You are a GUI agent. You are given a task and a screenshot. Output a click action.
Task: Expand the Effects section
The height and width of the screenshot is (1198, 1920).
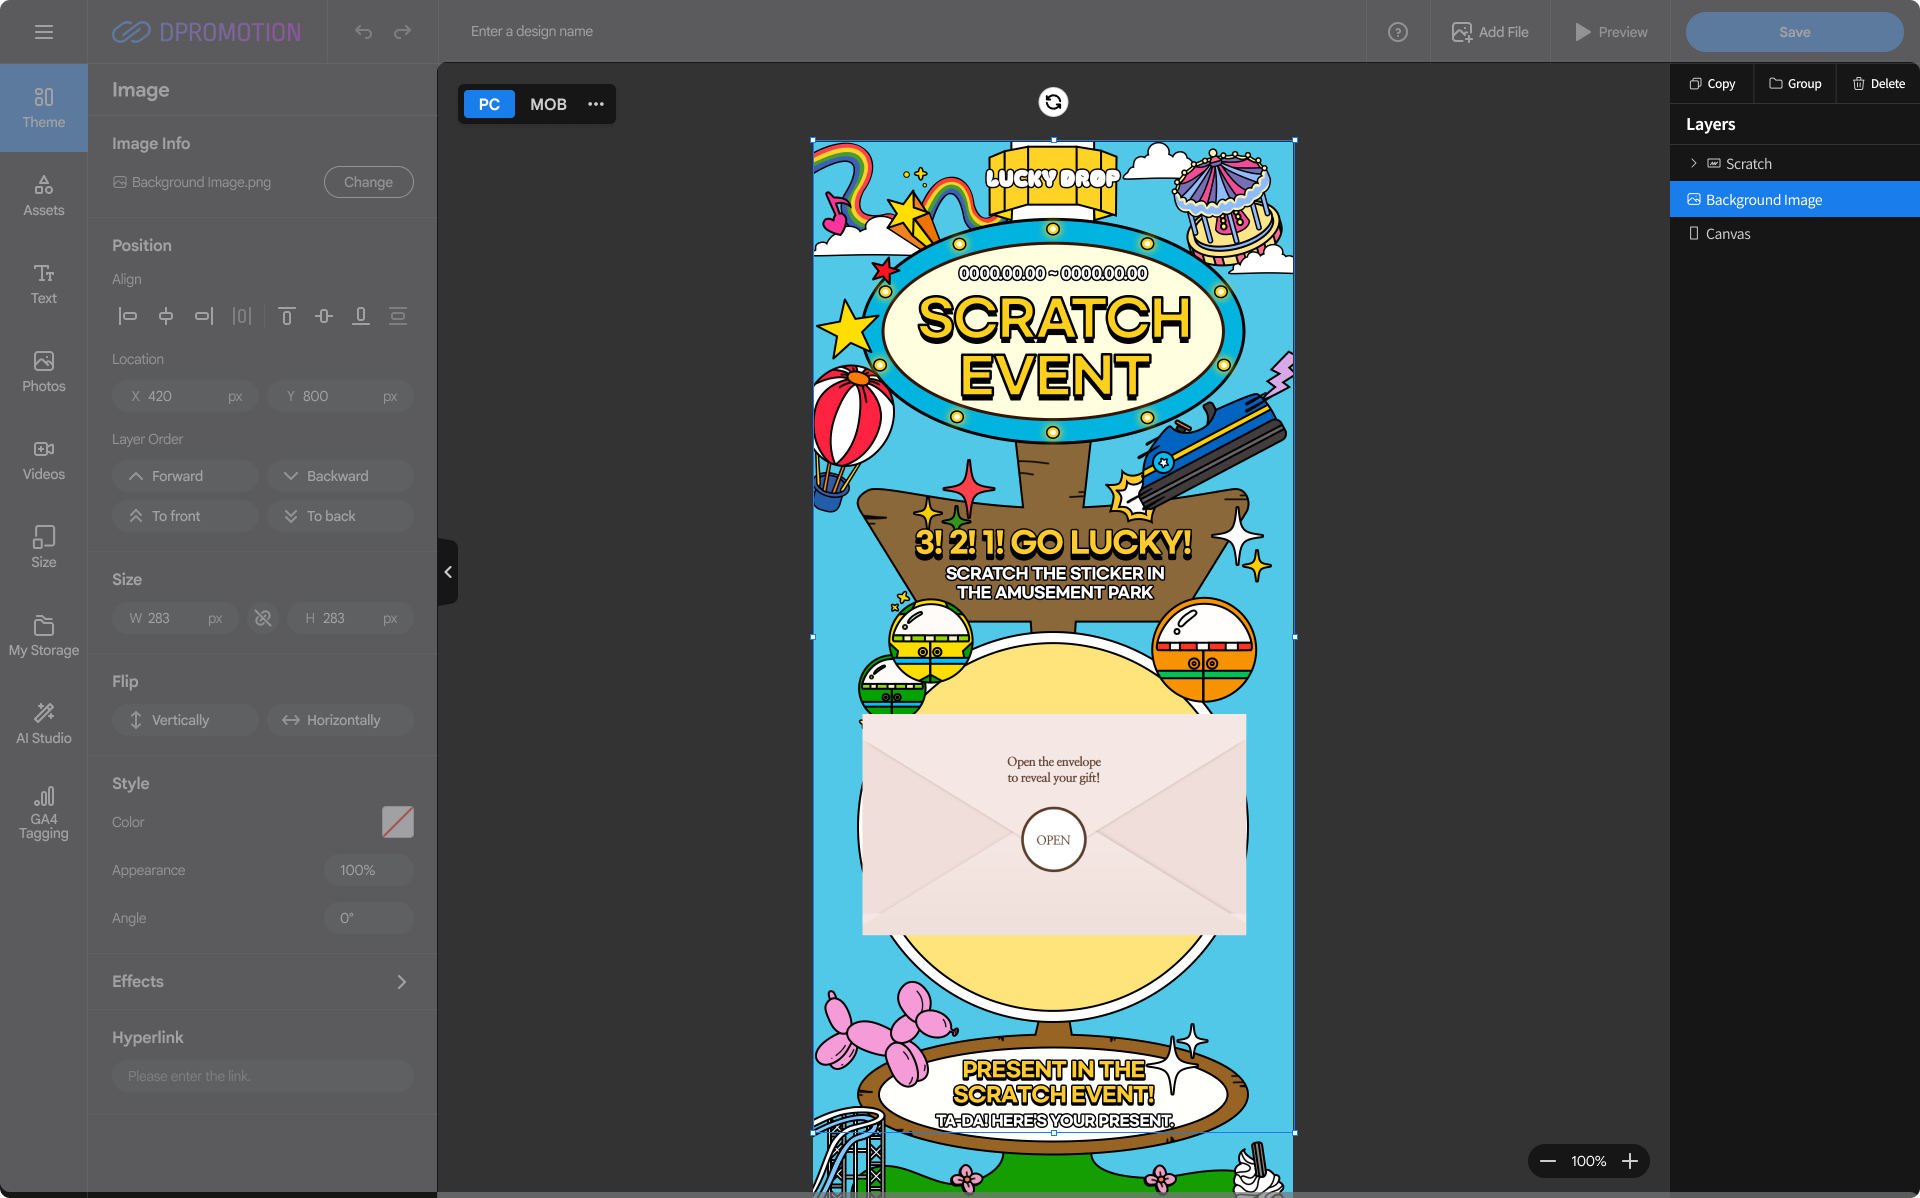[401, 982]
